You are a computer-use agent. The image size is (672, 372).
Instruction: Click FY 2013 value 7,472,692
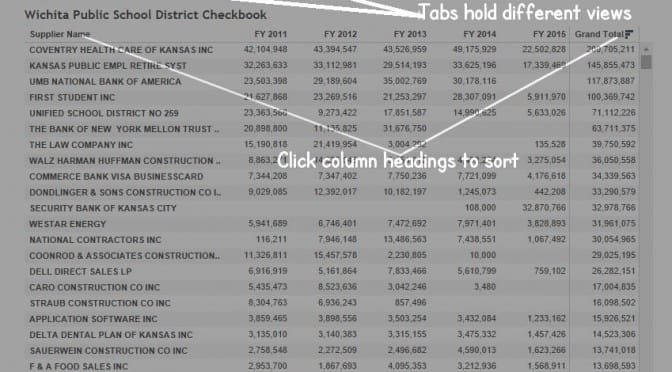(407, 224)
